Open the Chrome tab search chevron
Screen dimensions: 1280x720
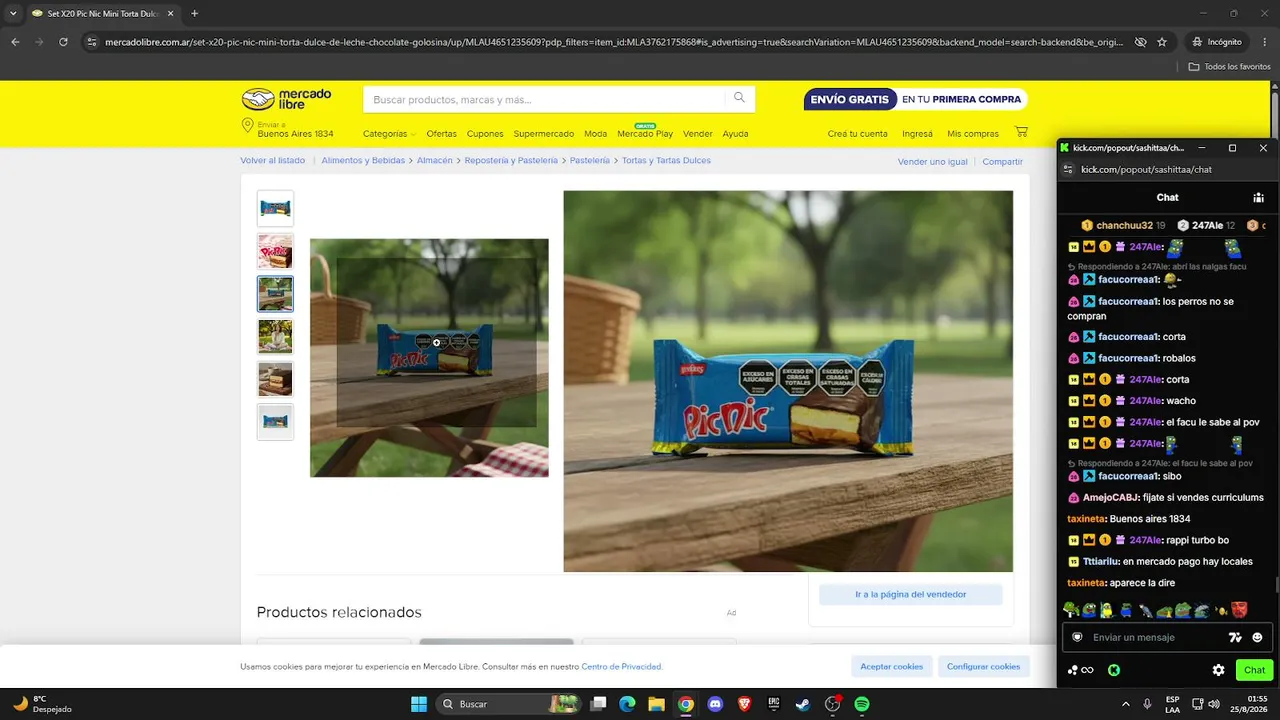(12, 13)
